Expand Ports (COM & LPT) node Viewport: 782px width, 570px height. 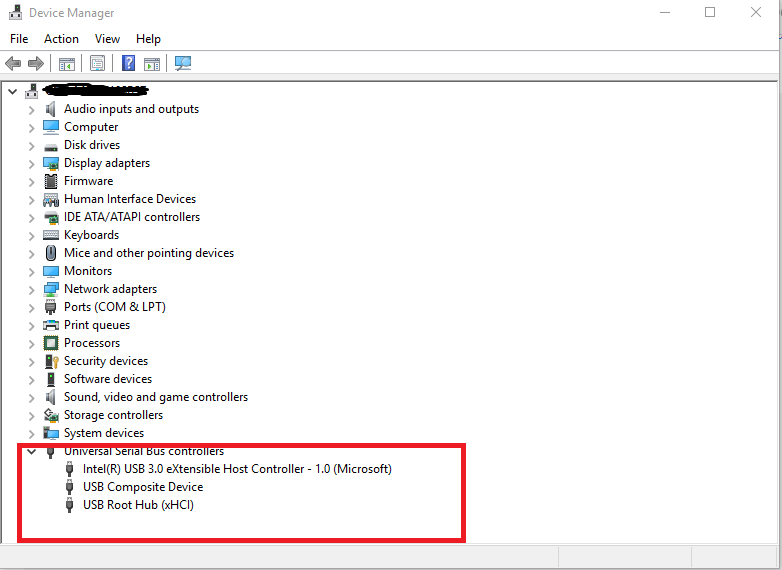pyautogui.click(x=31, y=308)
